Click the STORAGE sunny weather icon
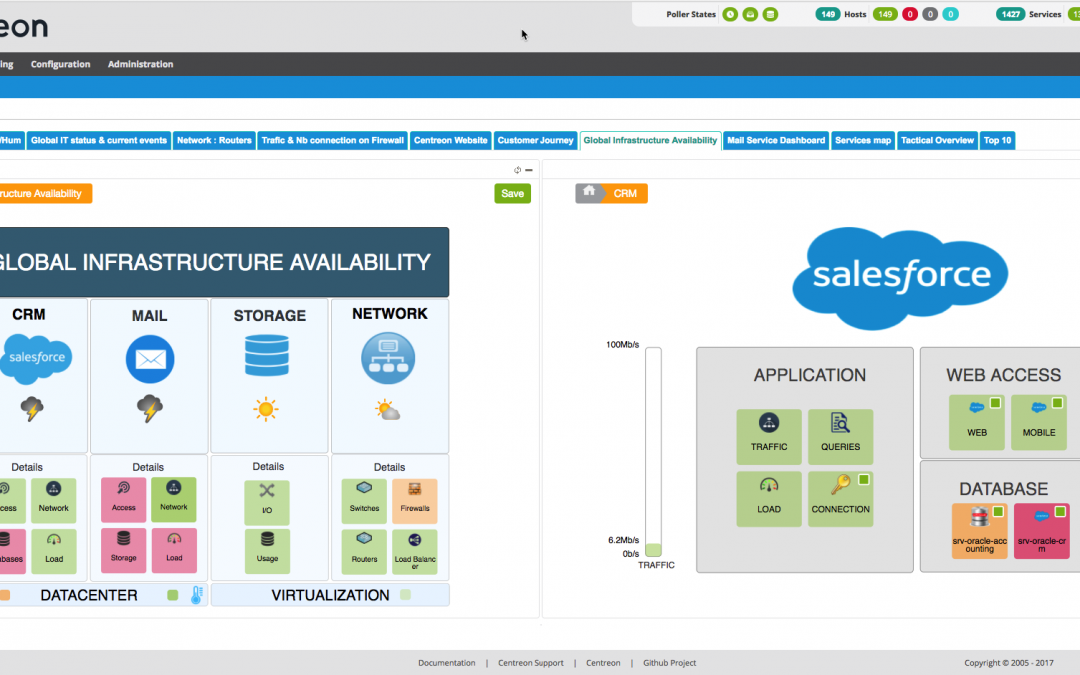Image resolution: width=1080 pixels, height=675 pixels. (x=266, y=409)
